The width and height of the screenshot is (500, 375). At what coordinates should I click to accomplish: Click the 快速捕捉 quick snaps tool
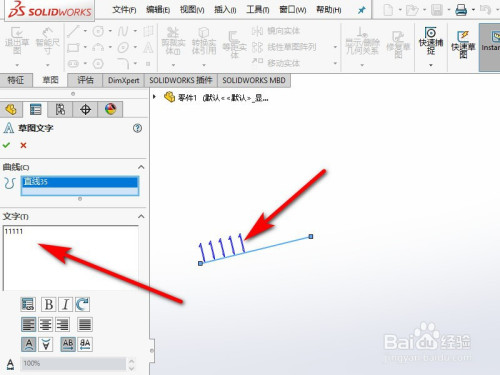click(431, 41)
